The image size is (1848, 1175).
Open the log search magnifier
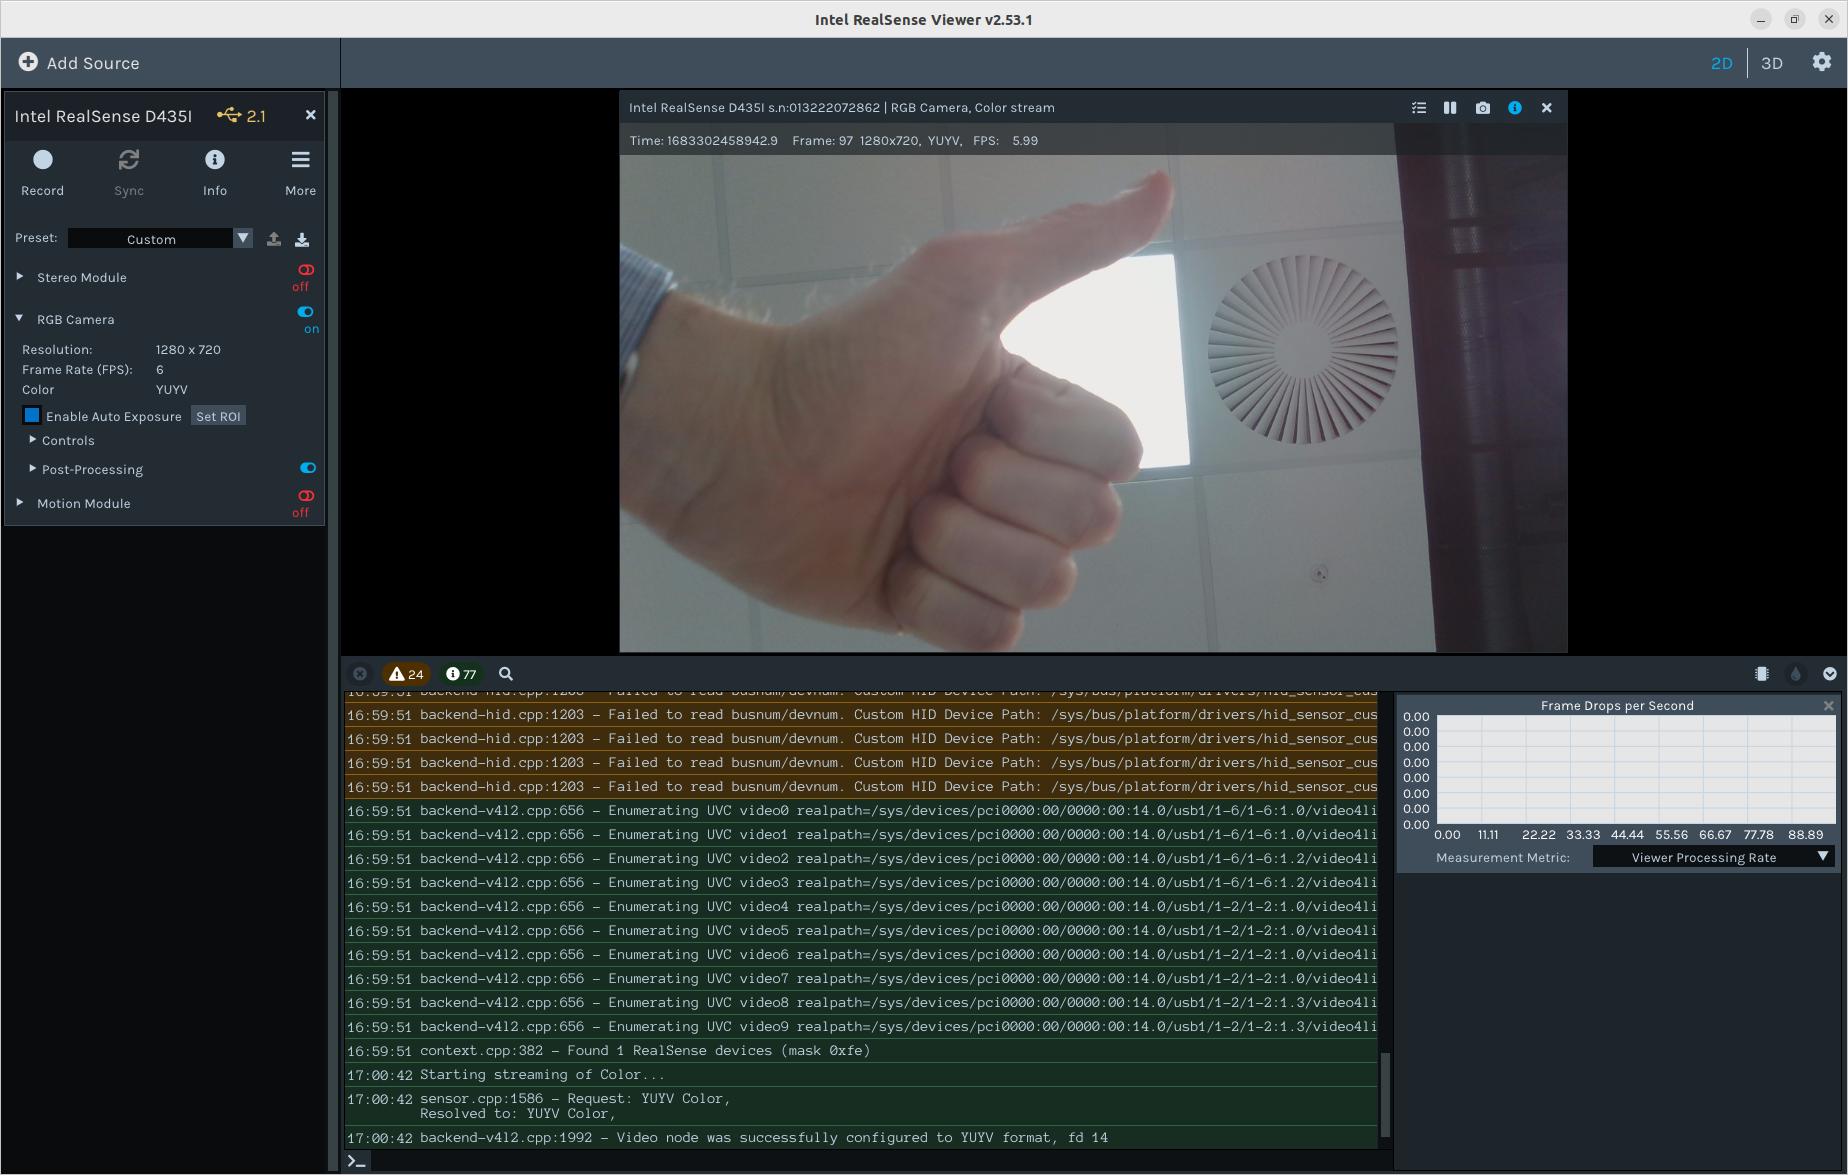click(505, 674)
